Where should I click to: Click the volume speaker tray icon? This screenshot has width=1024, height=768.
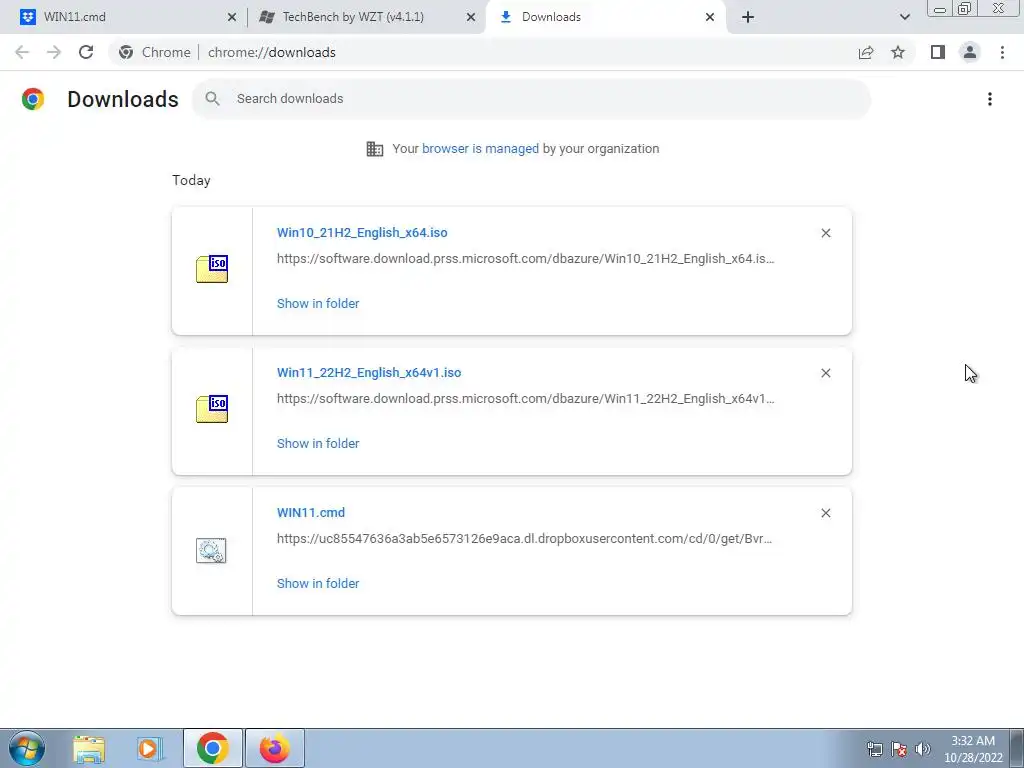click(x=923, y=749)
